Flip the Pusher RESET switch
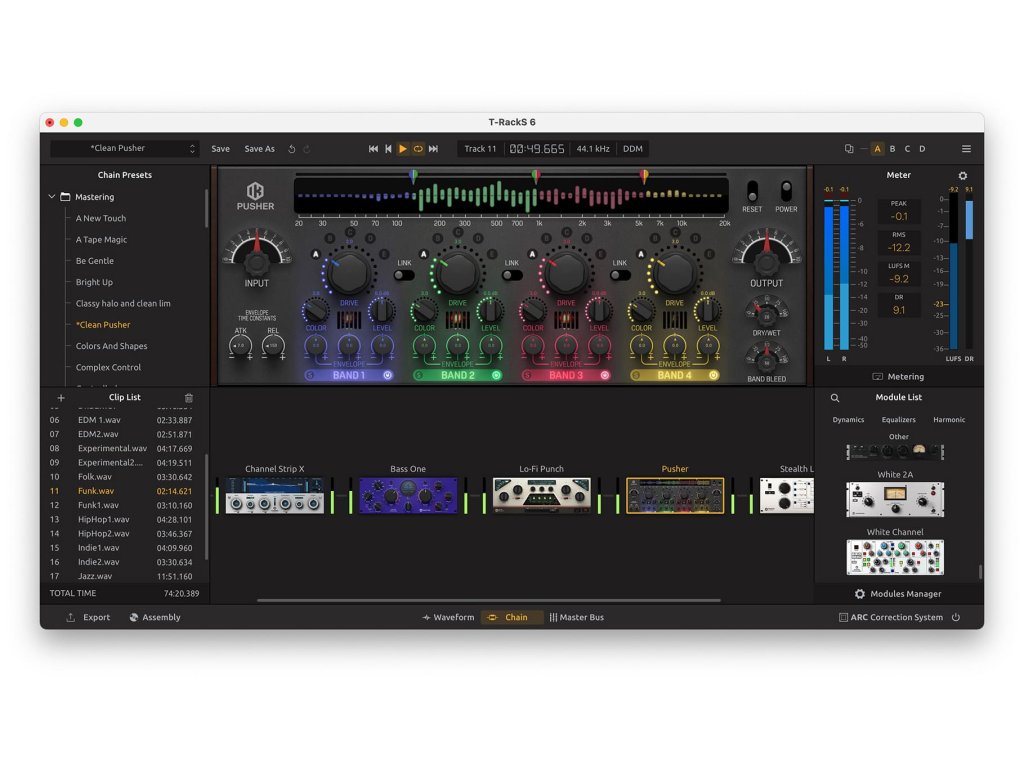The width and height of the screenshot is (1024, 768). point(752,190)
